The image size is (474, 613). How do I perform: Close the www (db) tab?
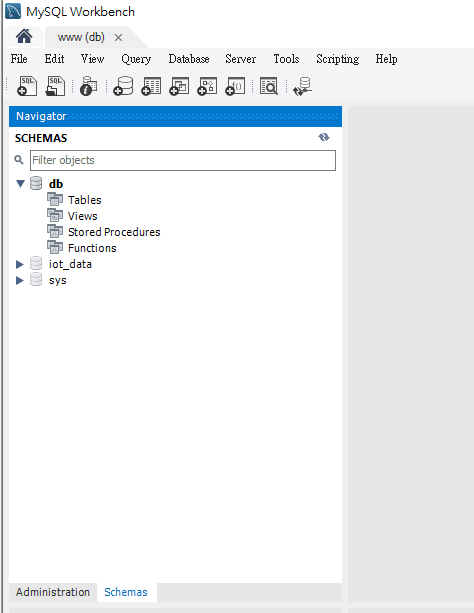(x=118, y=38)
